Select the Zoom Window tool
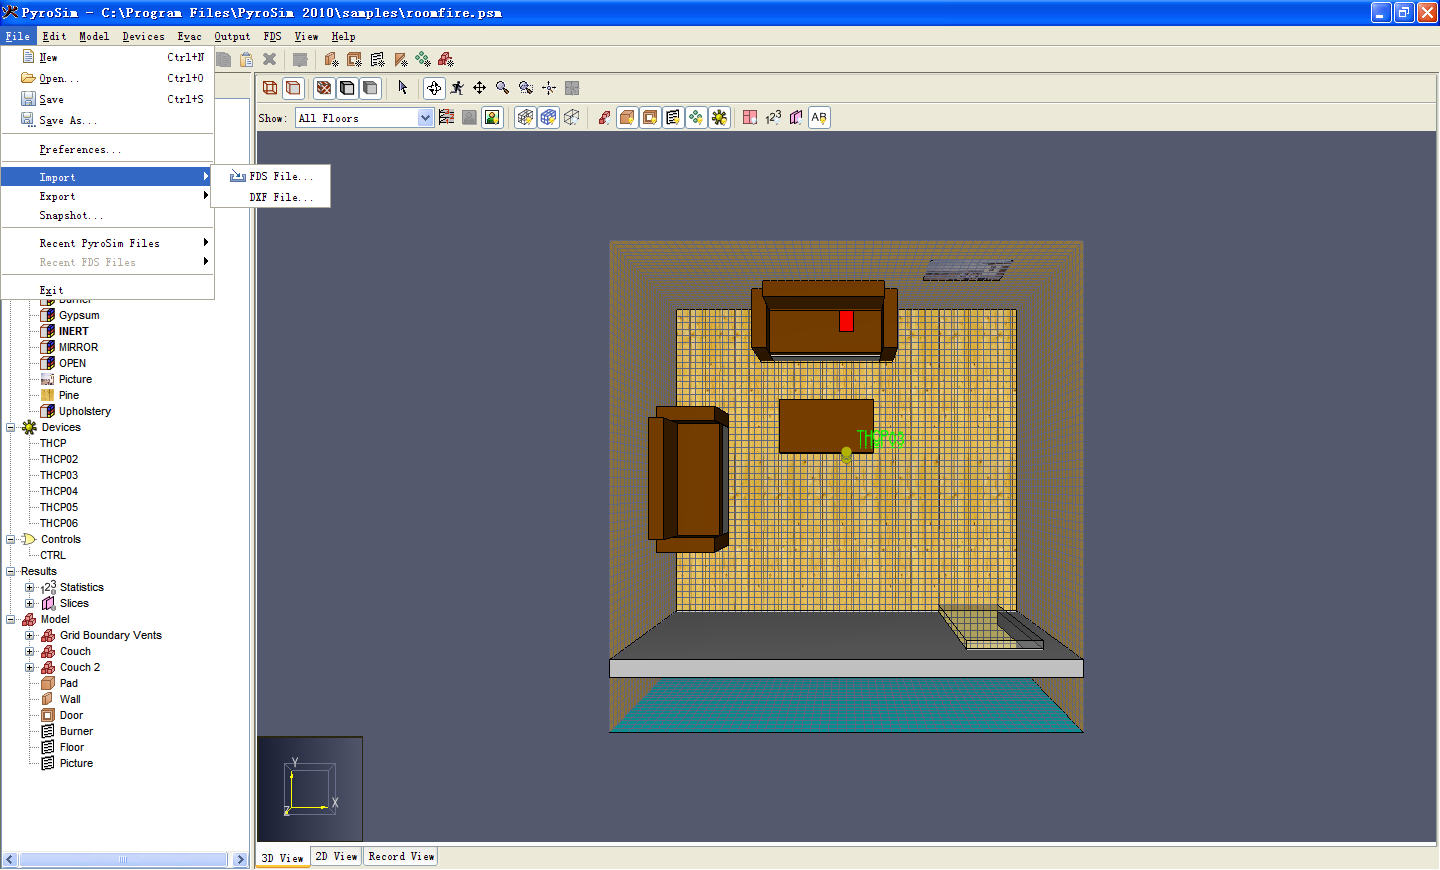This screenshot has height=870, width=1440. pos(526,88)
